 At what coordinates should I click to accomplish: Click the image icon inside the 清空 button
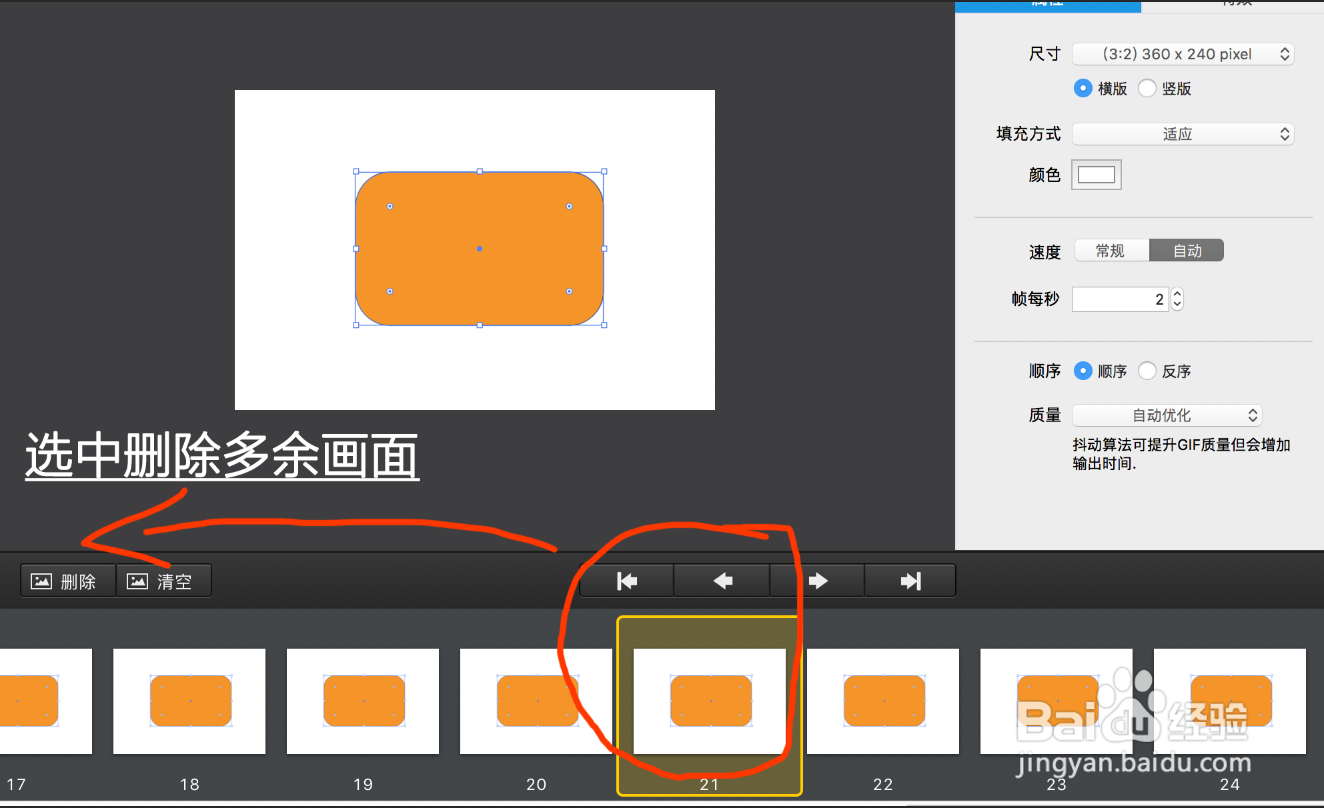(135, 580)
